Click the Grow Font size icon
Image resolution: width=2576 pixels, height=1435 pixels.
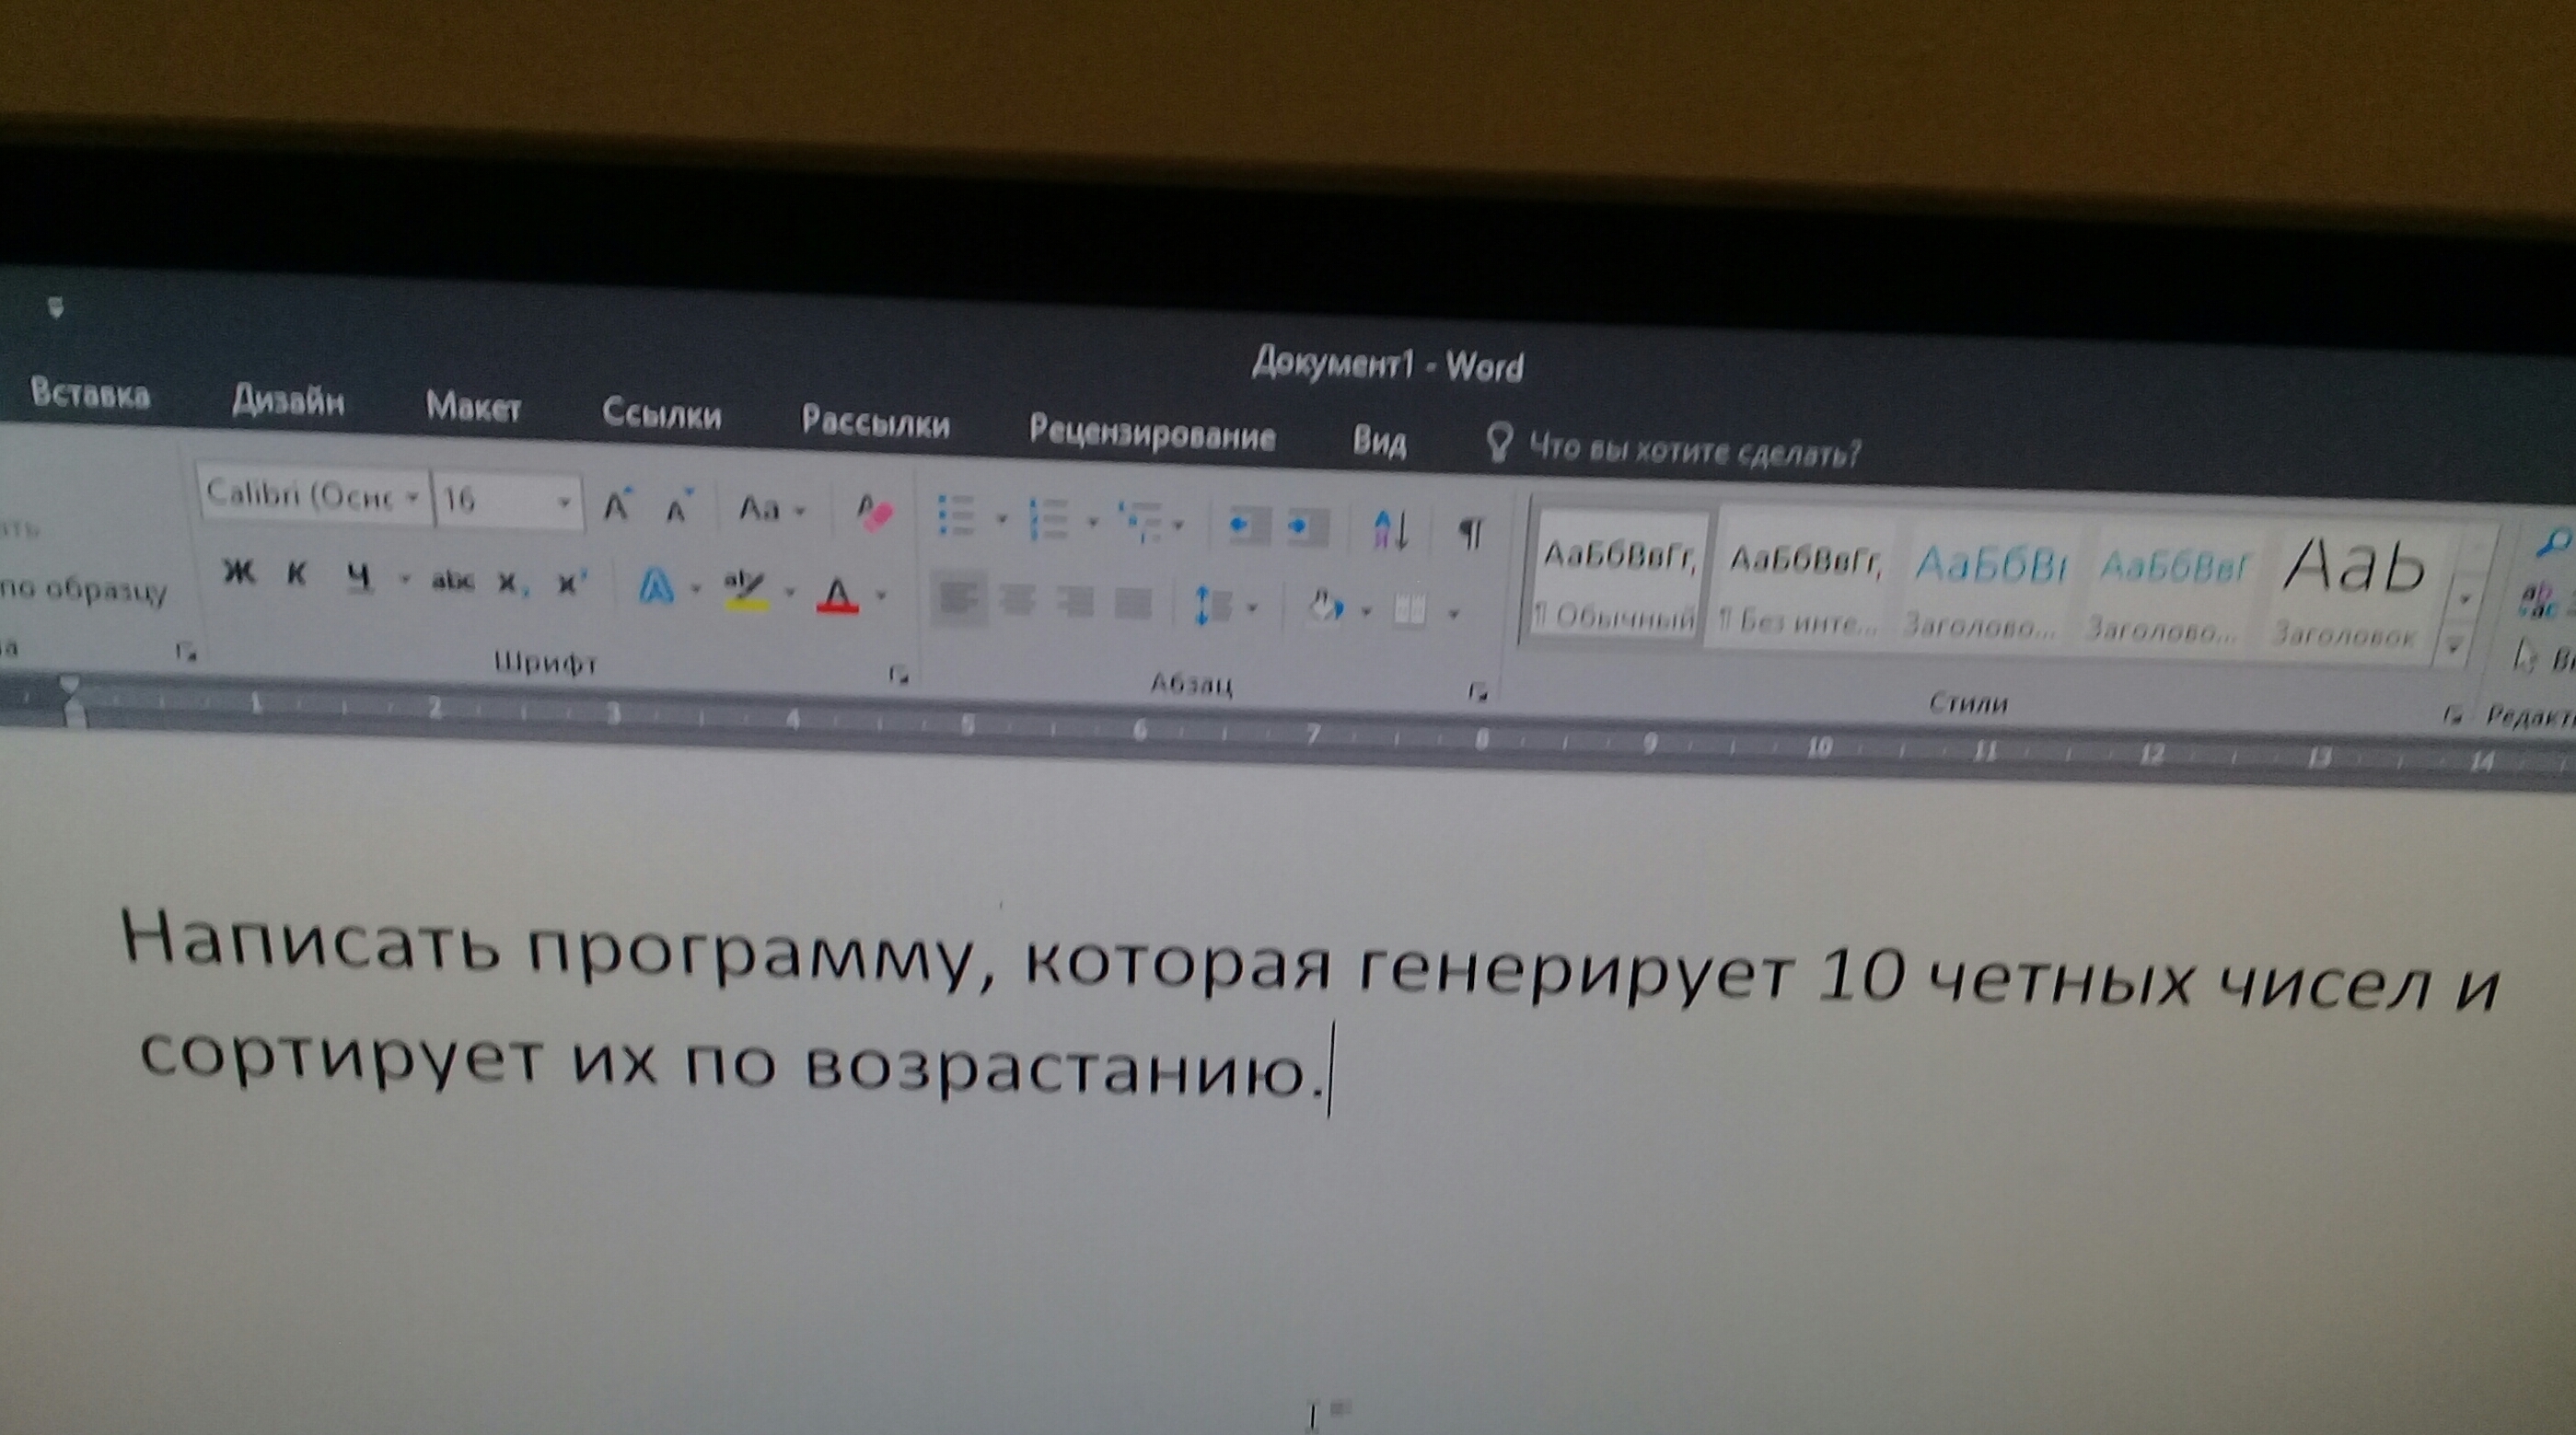[617, 507]
